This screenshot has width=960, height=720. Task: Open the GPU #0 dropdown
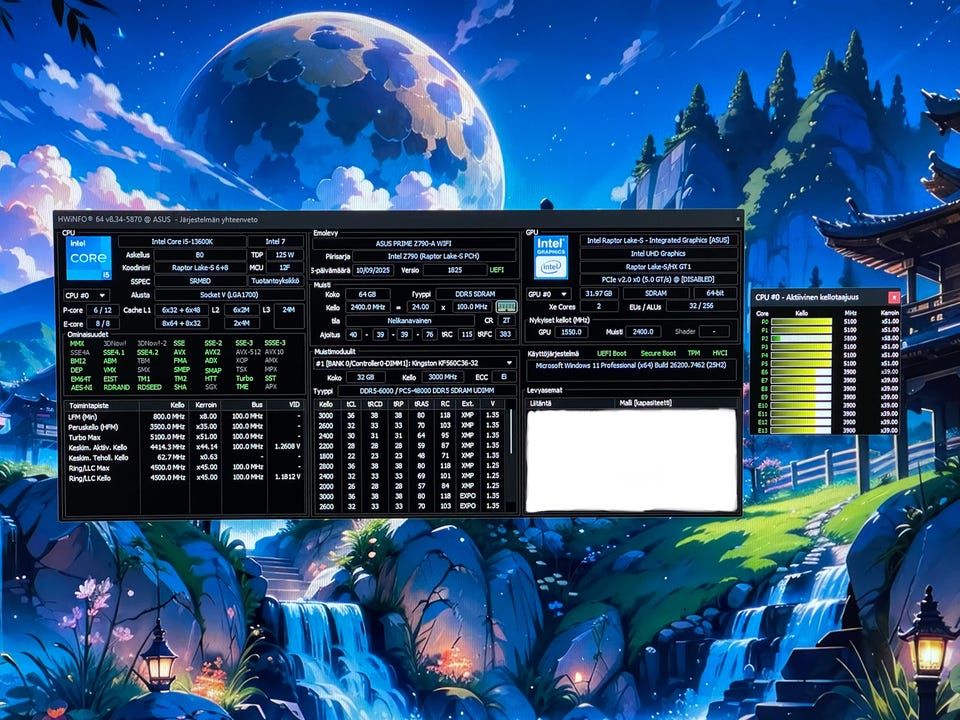pyautogui.click(x=549, y=294)
